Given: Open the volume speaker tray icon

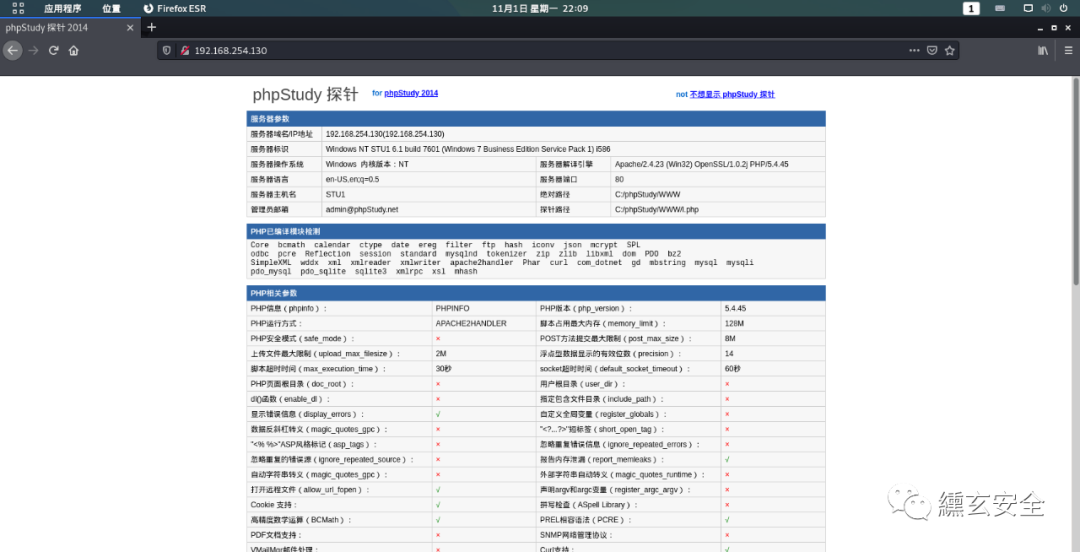Looking at the screenshot, I should (x=1046, y=8).
